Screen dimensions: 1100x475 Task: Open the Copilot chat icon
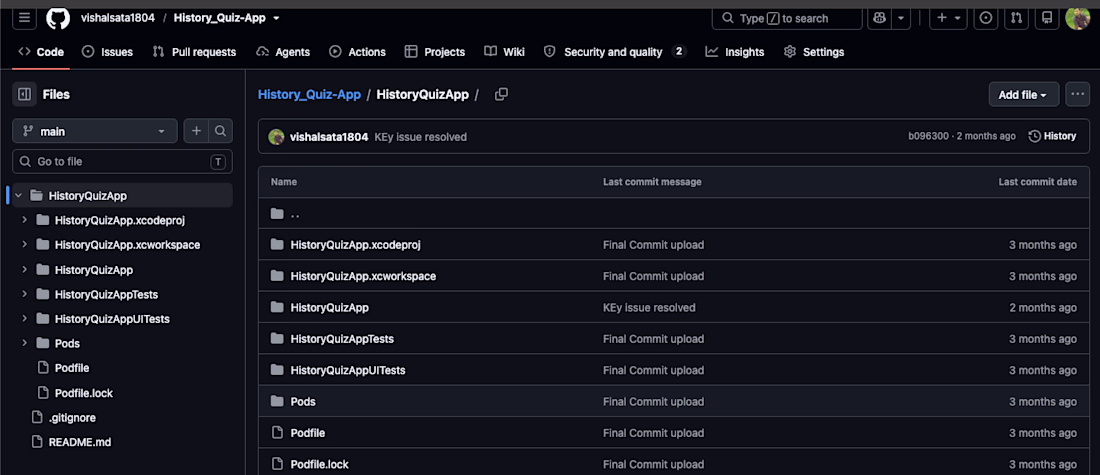tap(880, 18)
